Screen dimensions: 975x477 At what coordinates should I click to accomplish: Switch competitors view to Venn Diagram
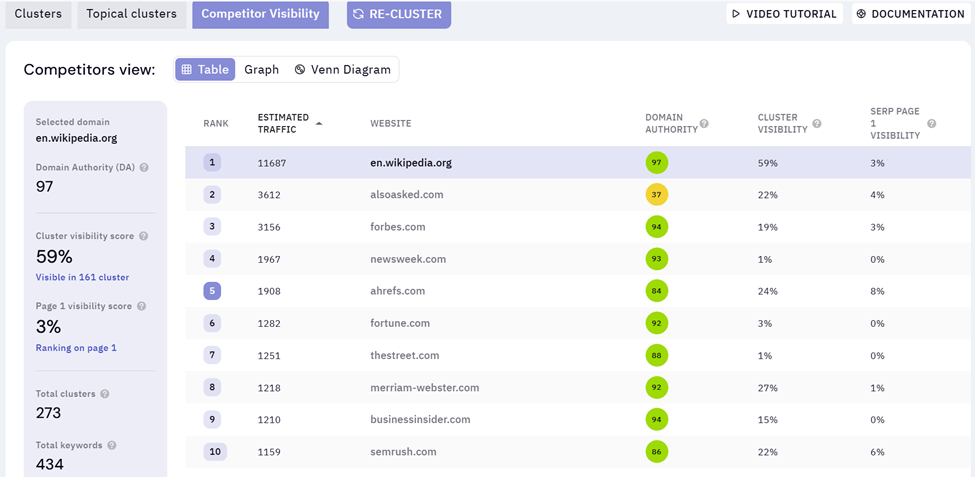coord(343,70)
